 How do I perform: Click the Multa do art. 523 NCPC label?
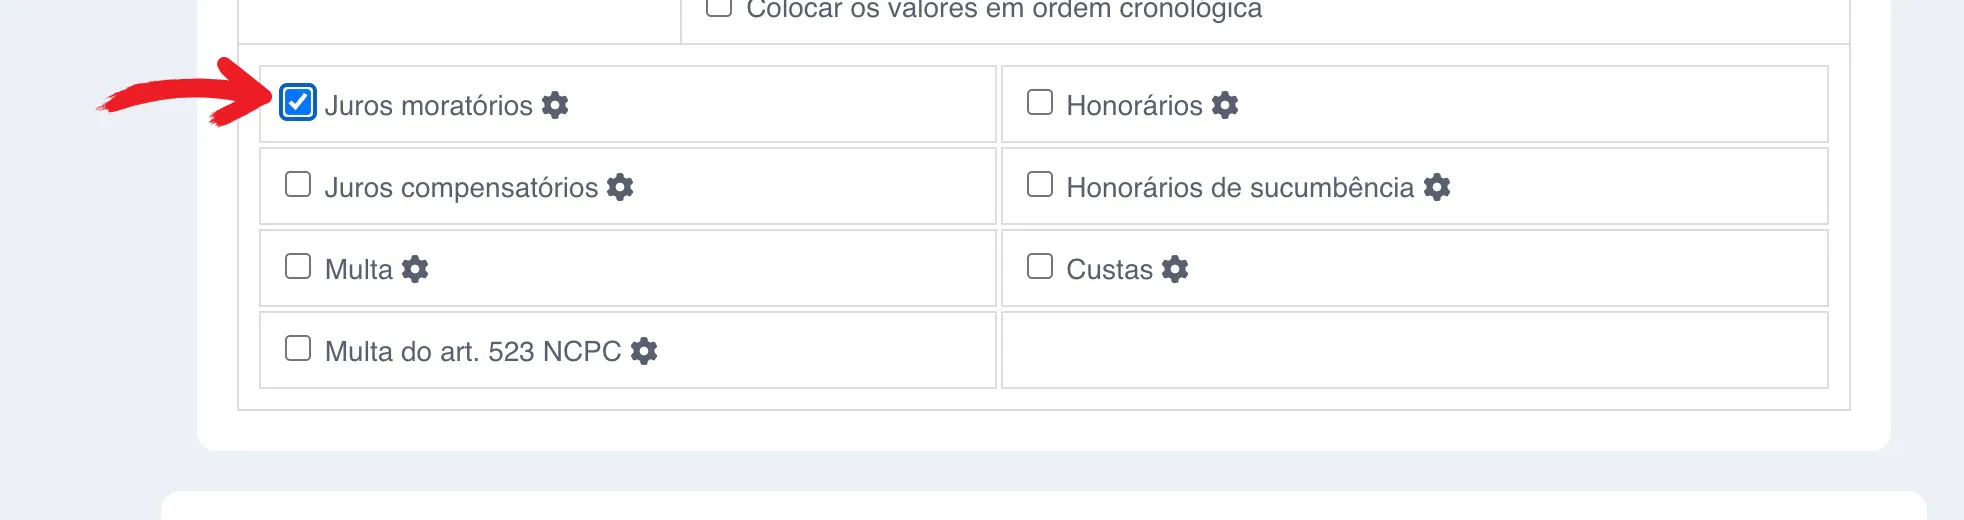[x=473, y=352]
